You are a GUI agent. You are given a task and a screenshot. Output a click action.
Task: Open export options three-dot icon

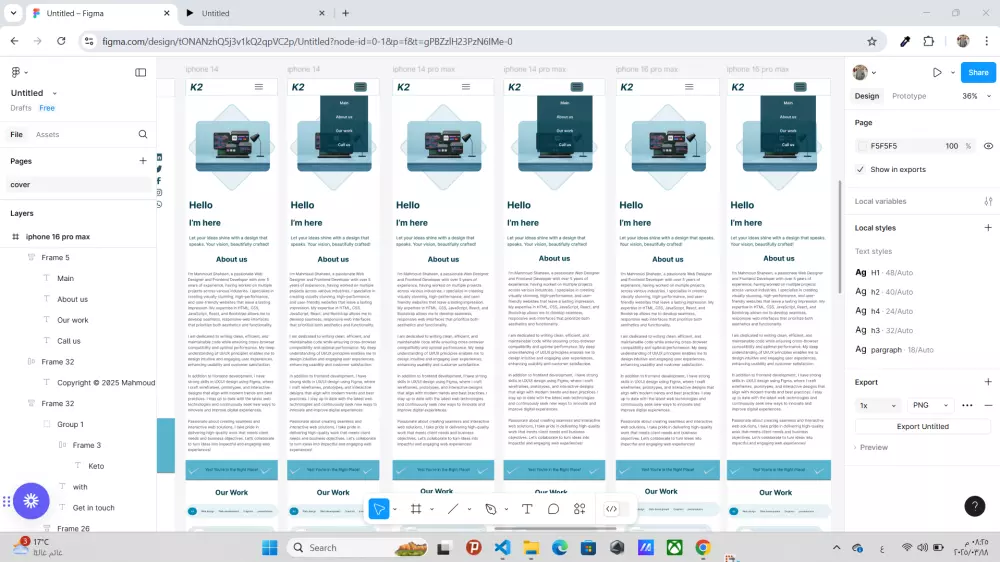pyautogui.click(x=967, y=405)
